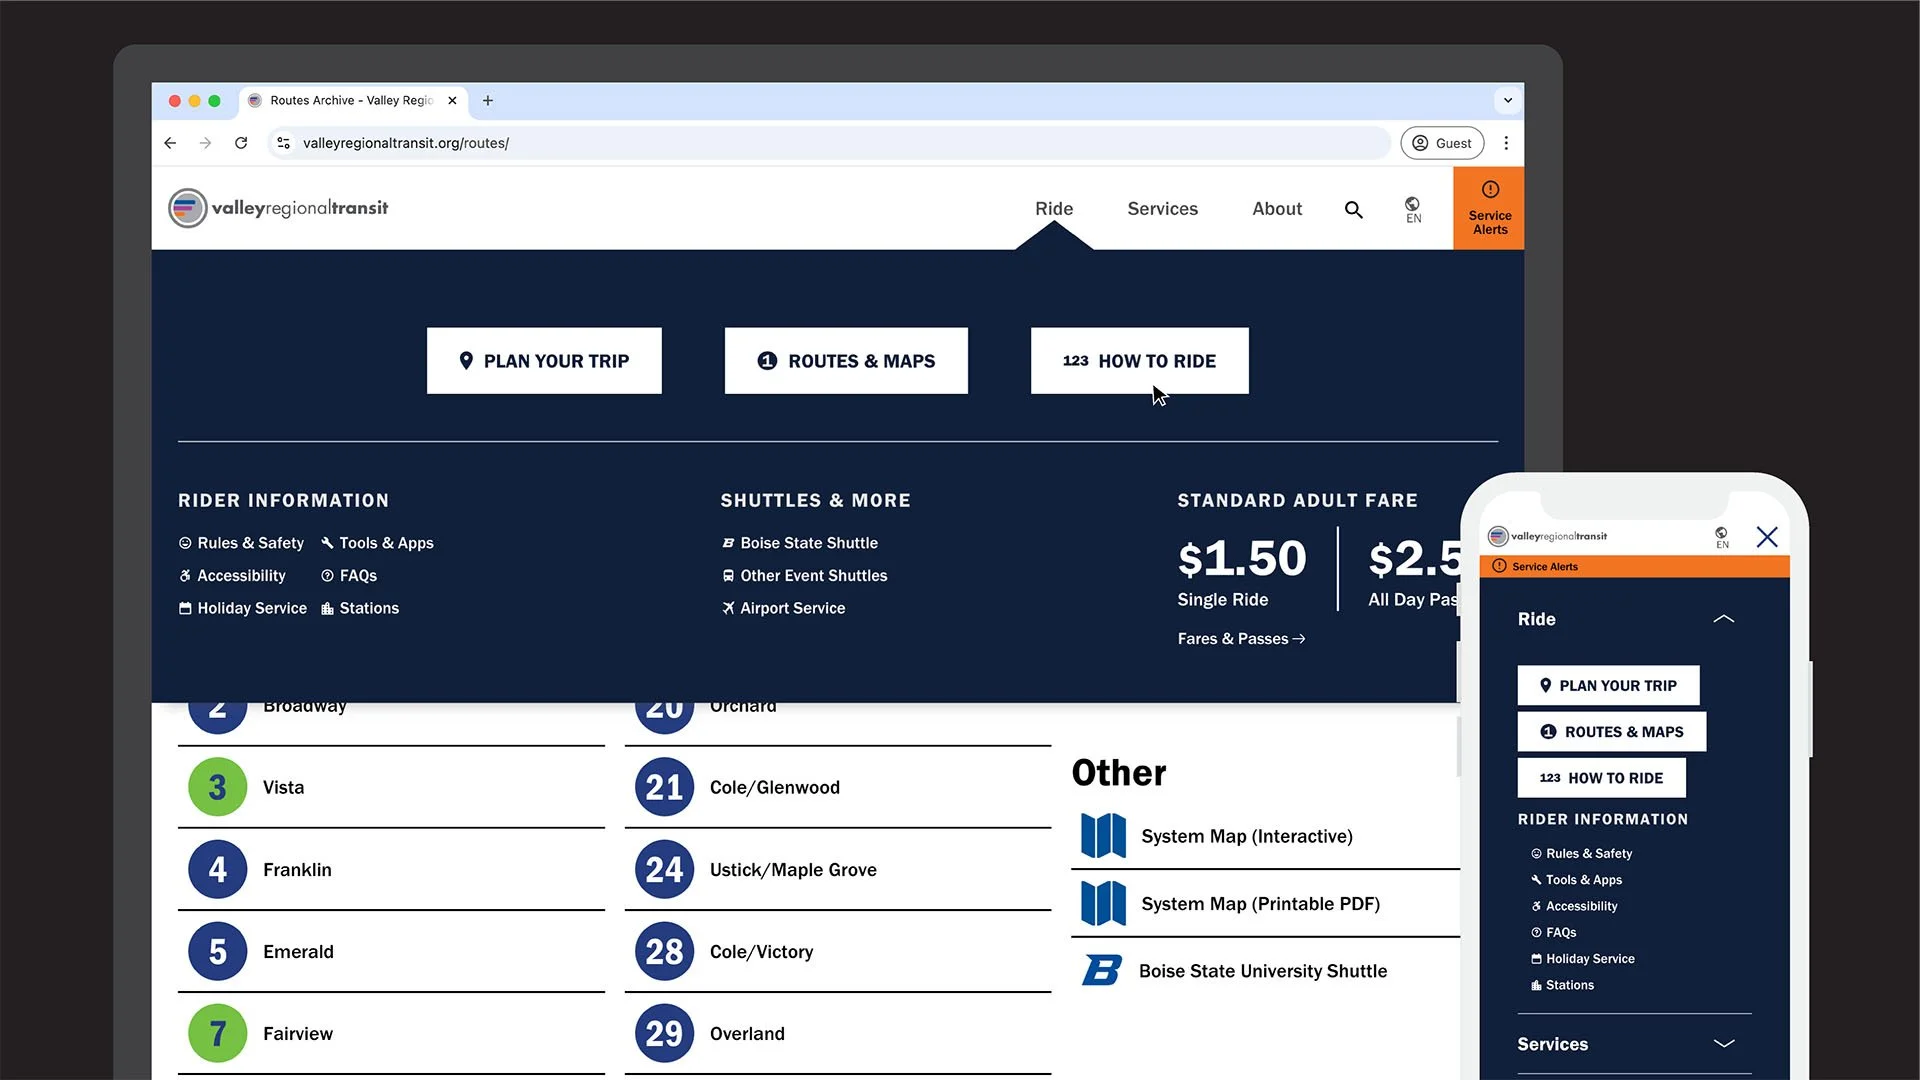This screenshot has height=1080, width=1920.
Task: Open the About menu in the navigation
Action: coord(1277,209)
